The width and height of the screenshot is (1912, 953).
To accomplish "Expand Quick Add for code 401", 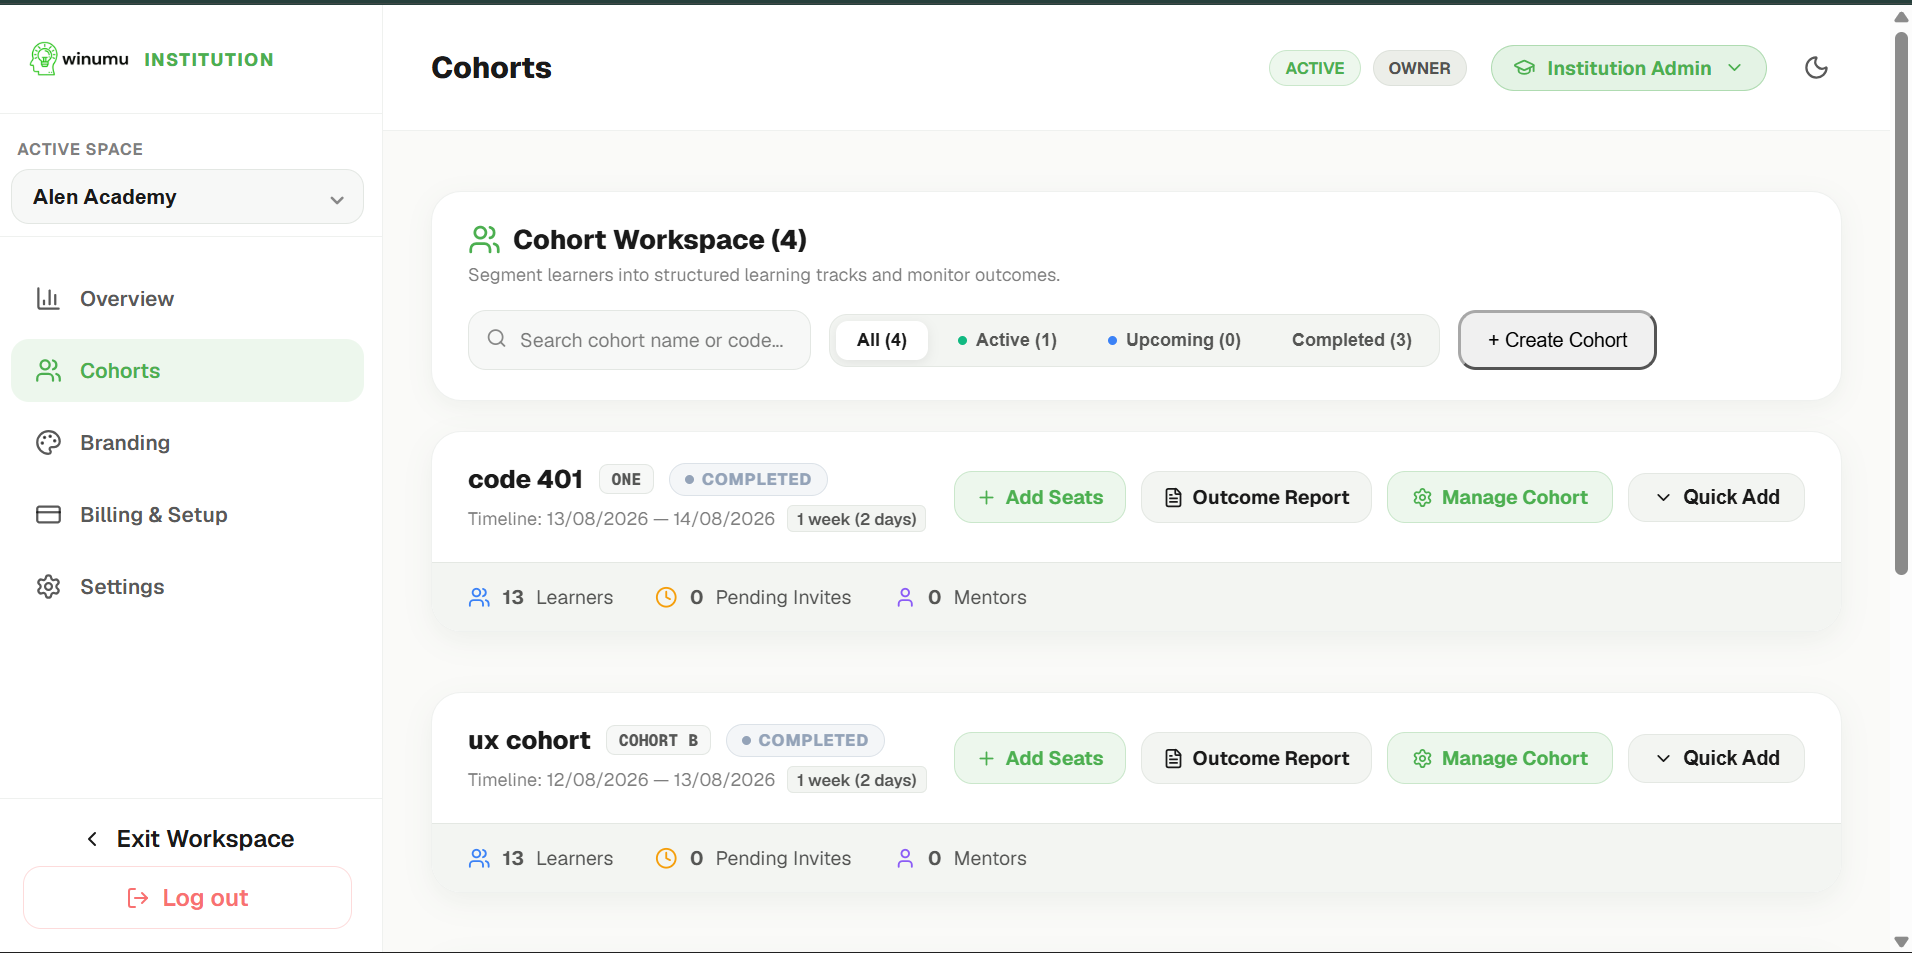I will click(1716, 497).
